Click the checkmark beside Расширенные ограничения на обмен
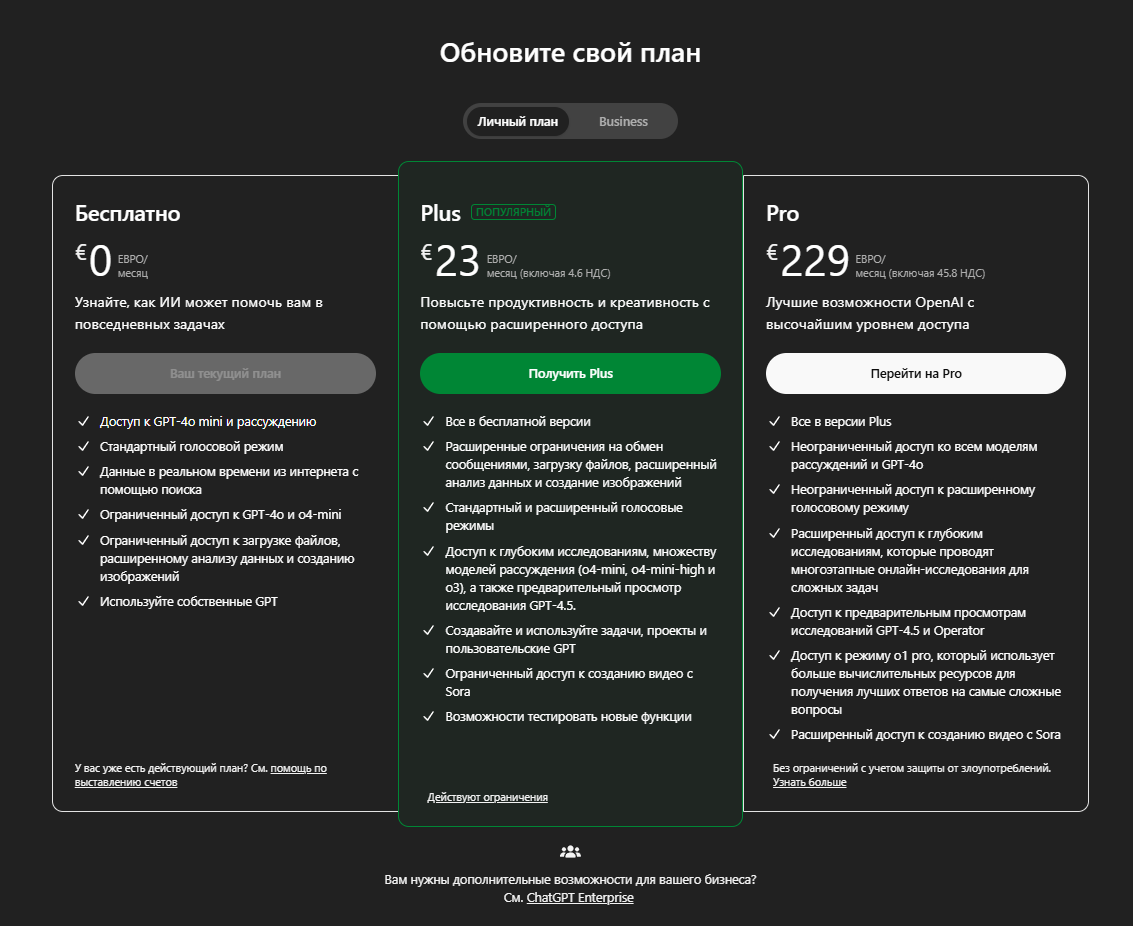The height and width of the screenshot is (926, 1133). [x=429, y=446]
